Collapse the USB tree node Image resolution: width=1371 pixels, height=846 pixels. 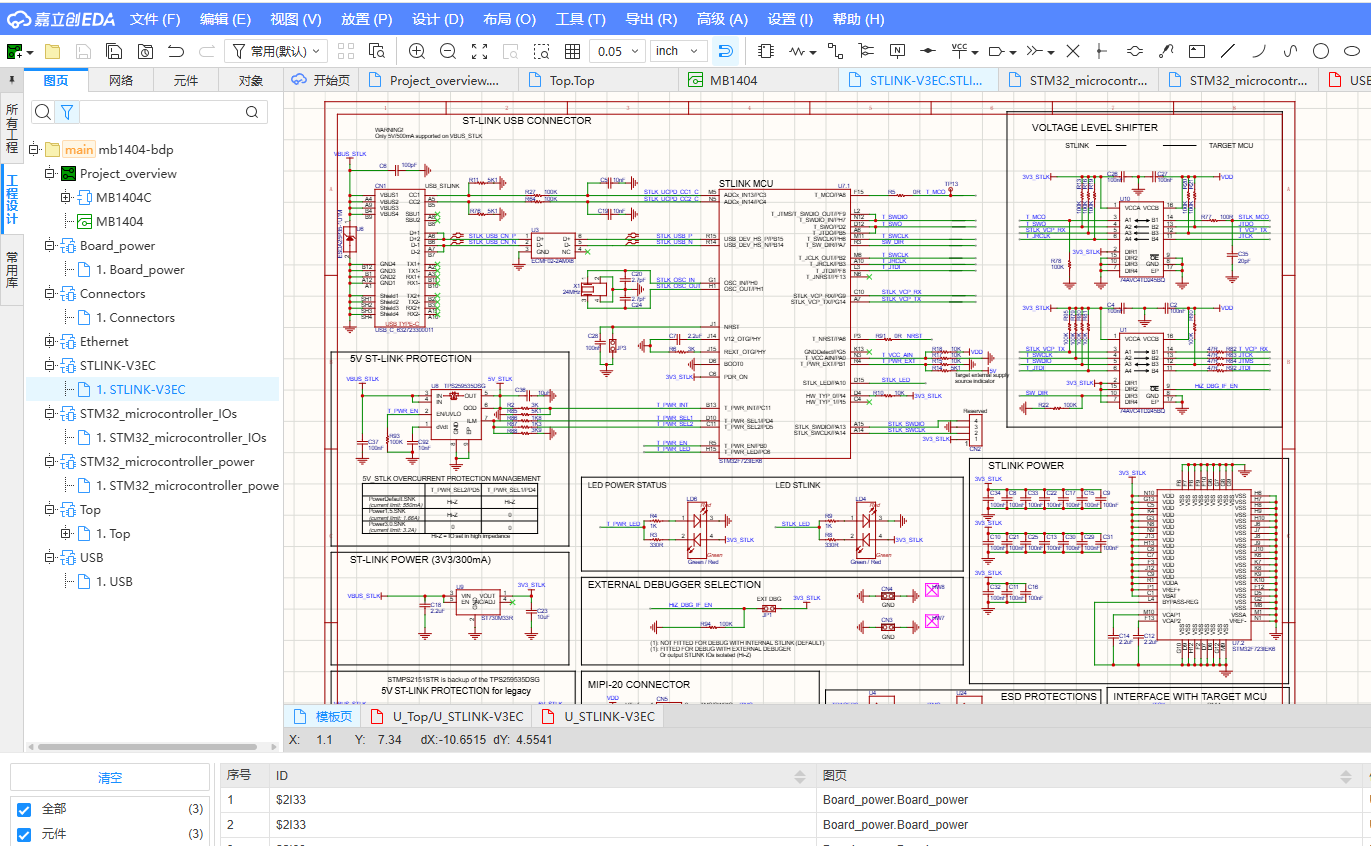(48, 558)
